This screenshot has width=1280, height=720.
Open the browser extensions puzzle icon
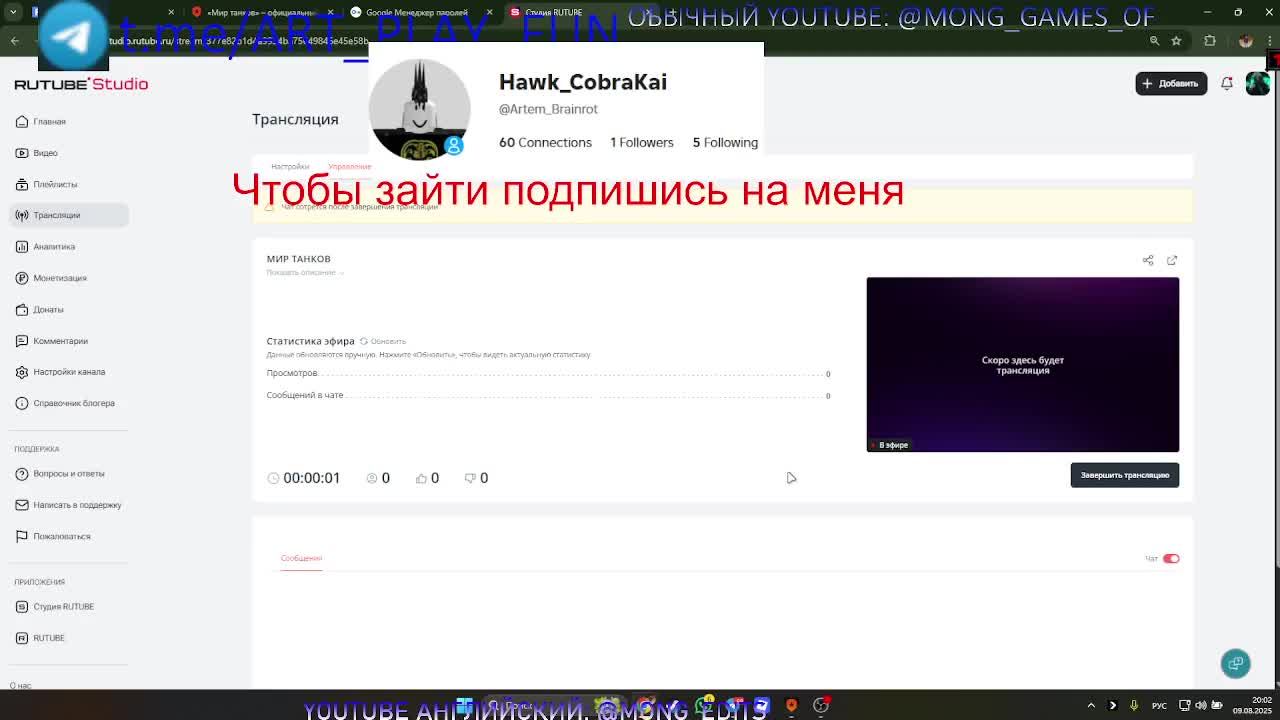pos(1210,41)
